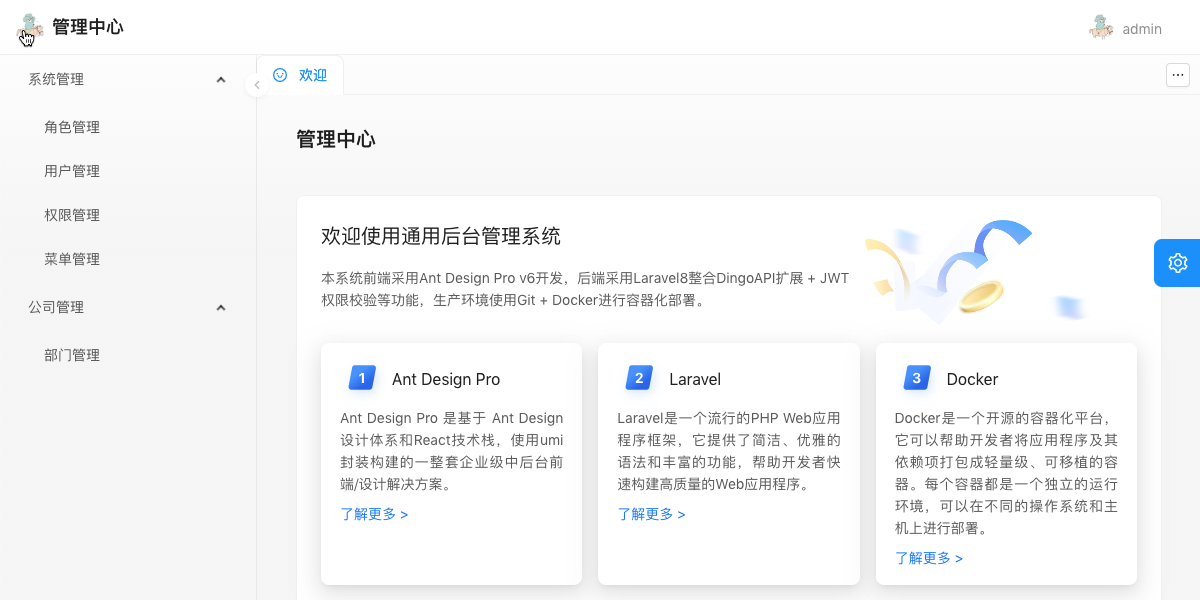Click the Docker card title
This screenshot has height=600, width=1200.
click(972, 379)
